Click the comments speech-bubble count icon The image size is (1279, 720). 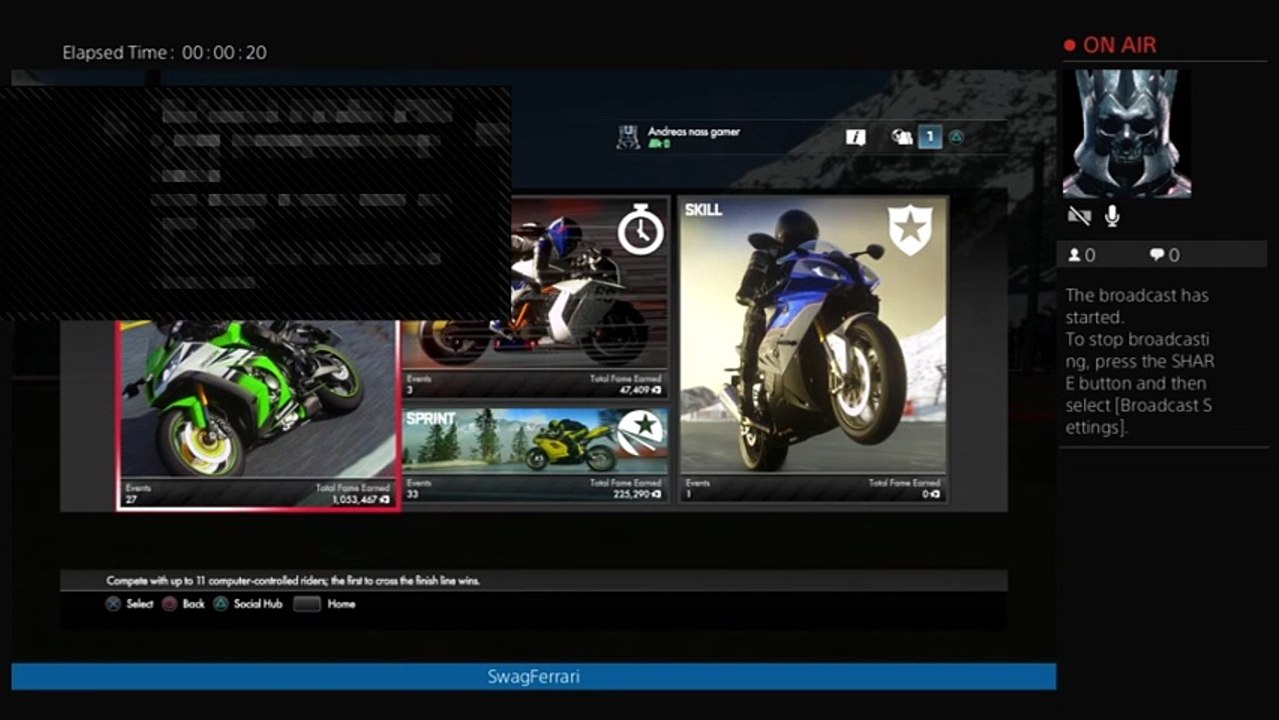[x=1157, y=255]
